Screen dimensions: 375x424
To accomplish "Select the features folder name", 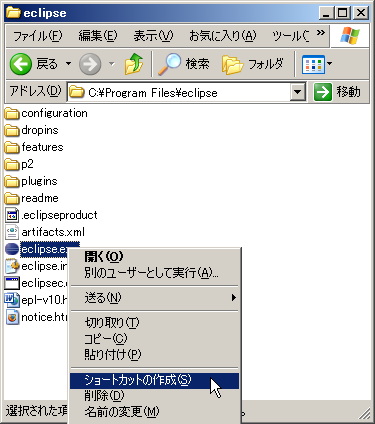I will coord(42,147).
